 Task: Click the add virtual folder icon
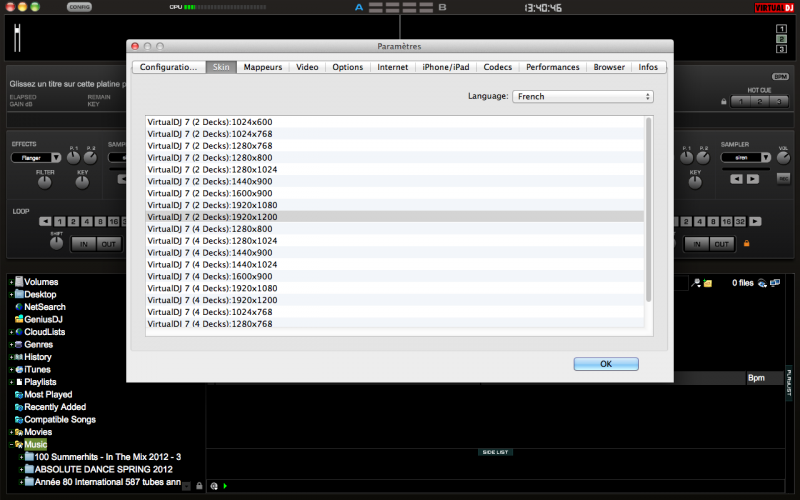click(x=708, y=283)
